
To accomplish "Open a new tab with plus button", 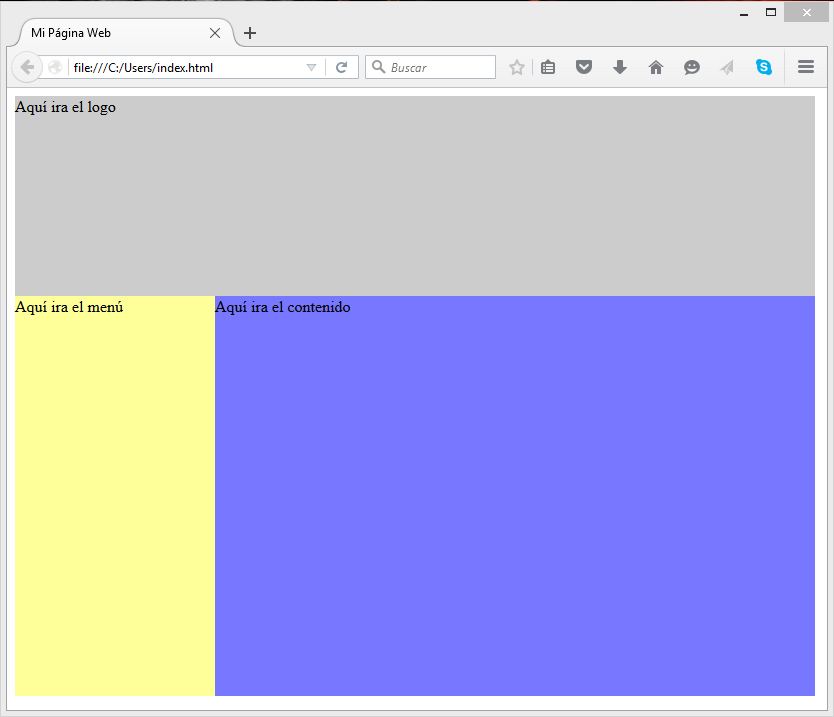I will pos(250,33).
